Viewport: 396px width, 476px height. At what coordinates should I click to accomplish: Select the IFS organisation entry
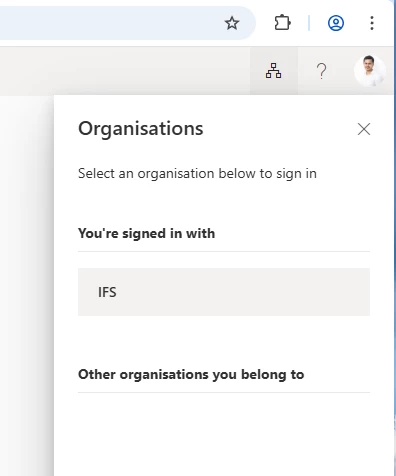click(224, 292)
